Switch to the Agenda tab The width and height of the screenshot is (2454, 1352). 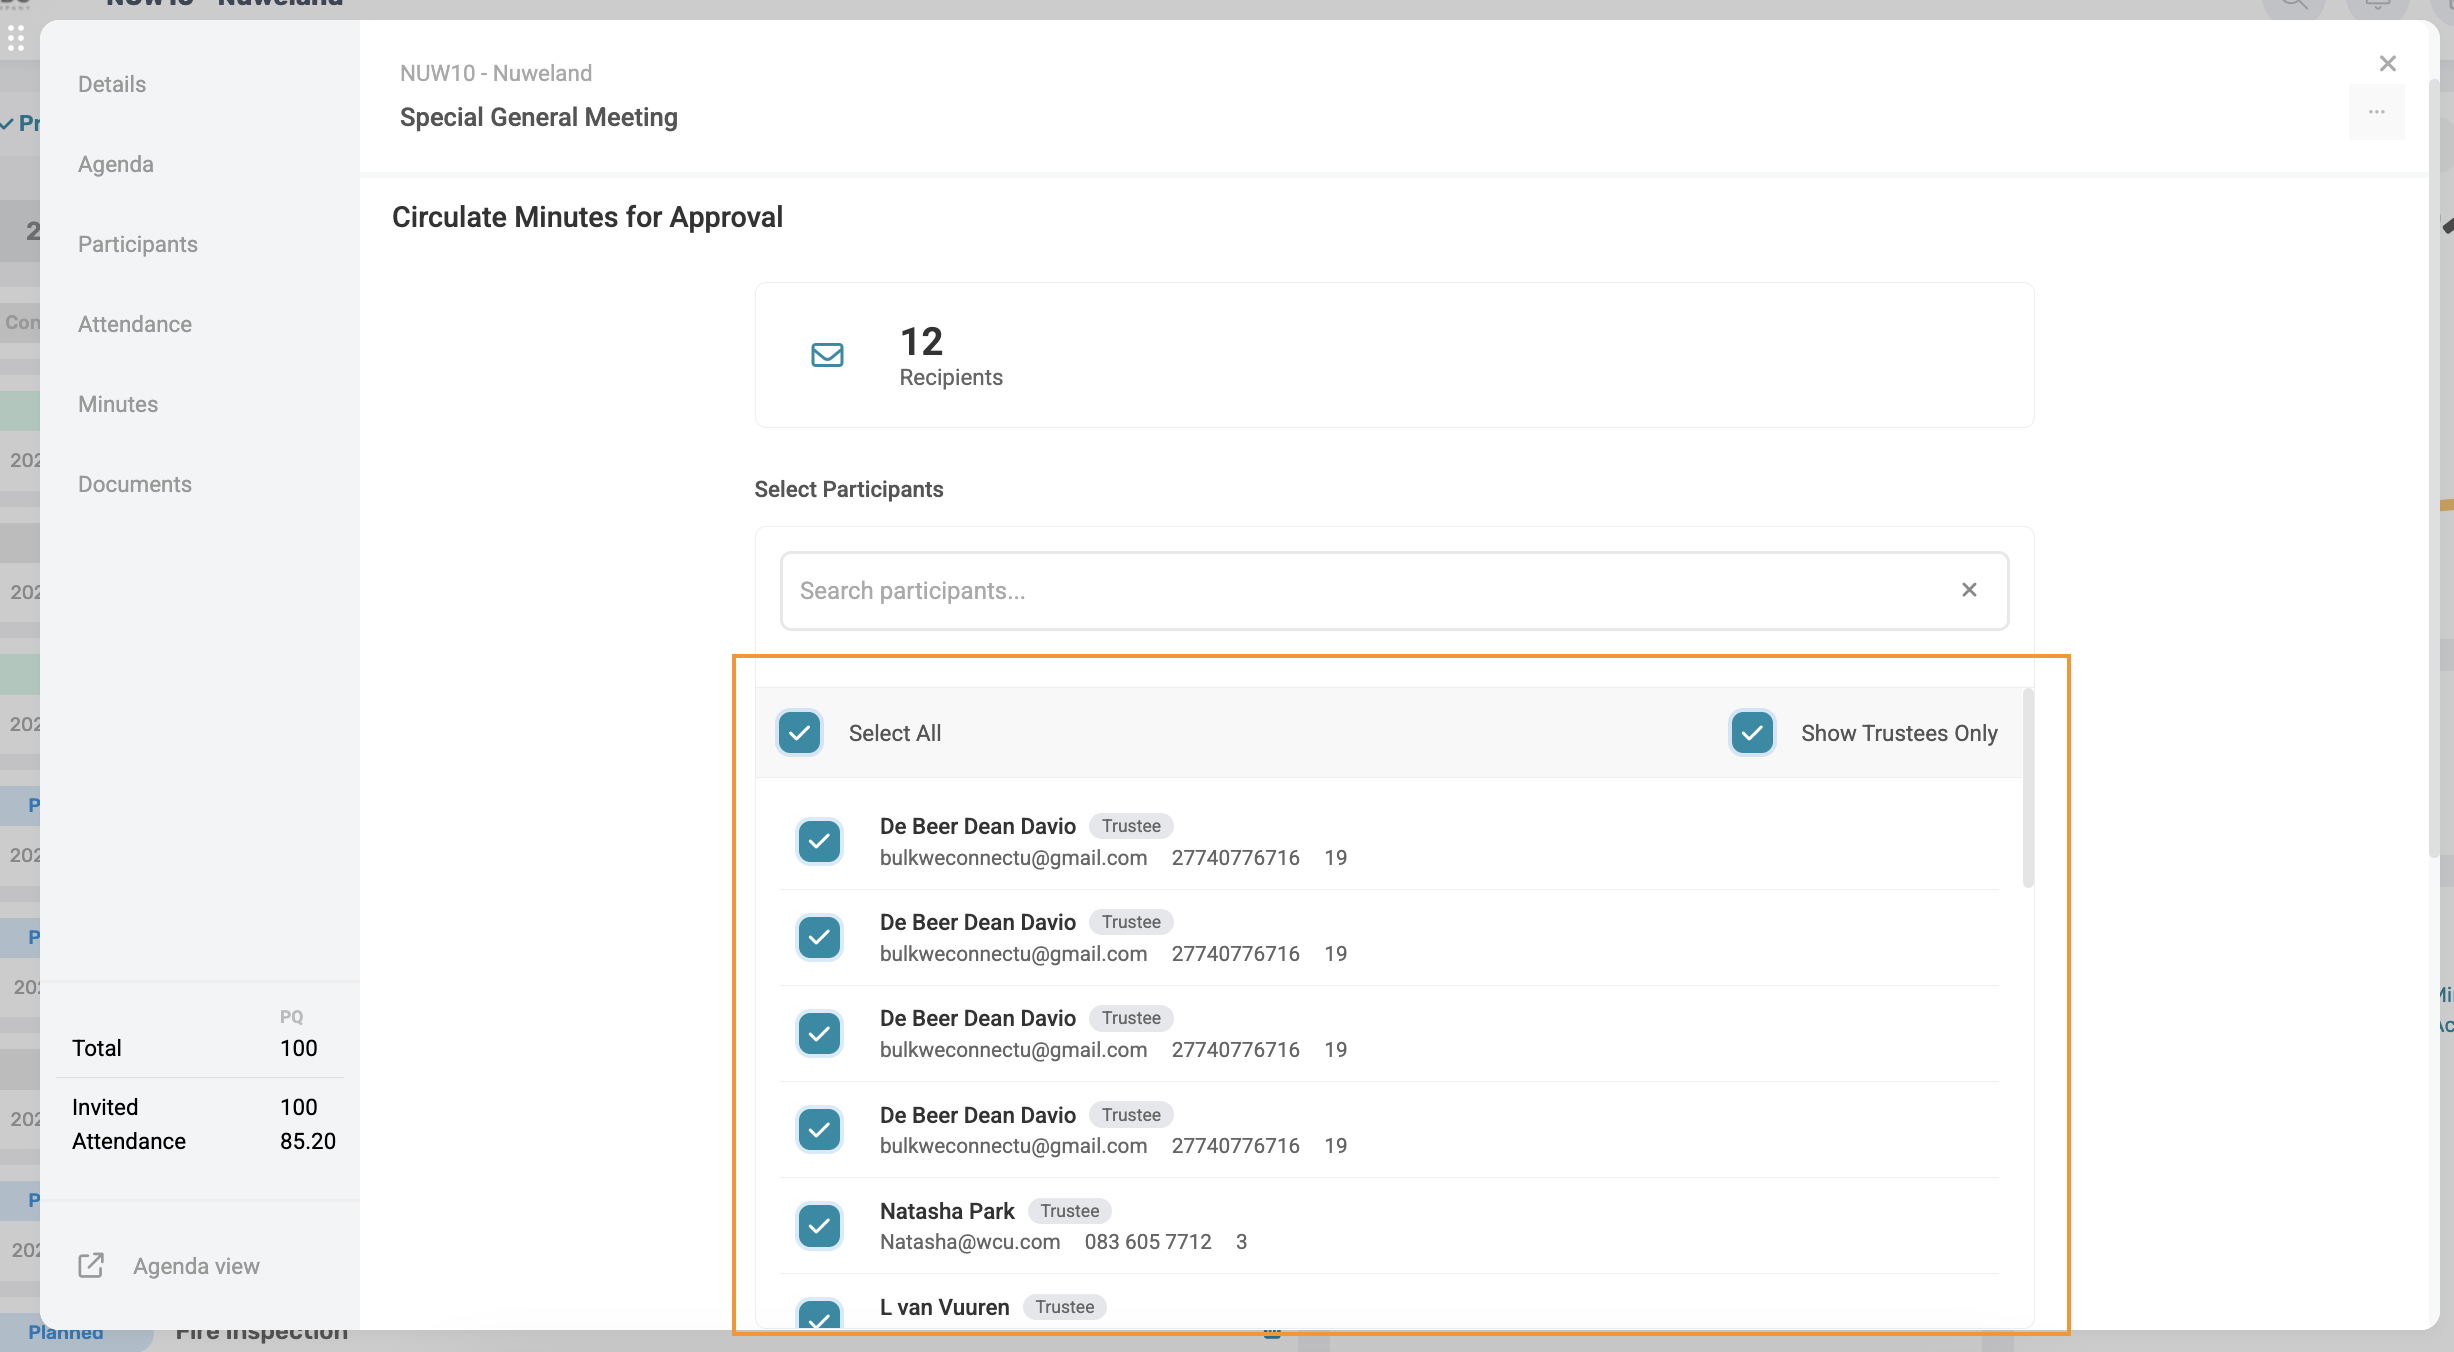coord(116,164)
